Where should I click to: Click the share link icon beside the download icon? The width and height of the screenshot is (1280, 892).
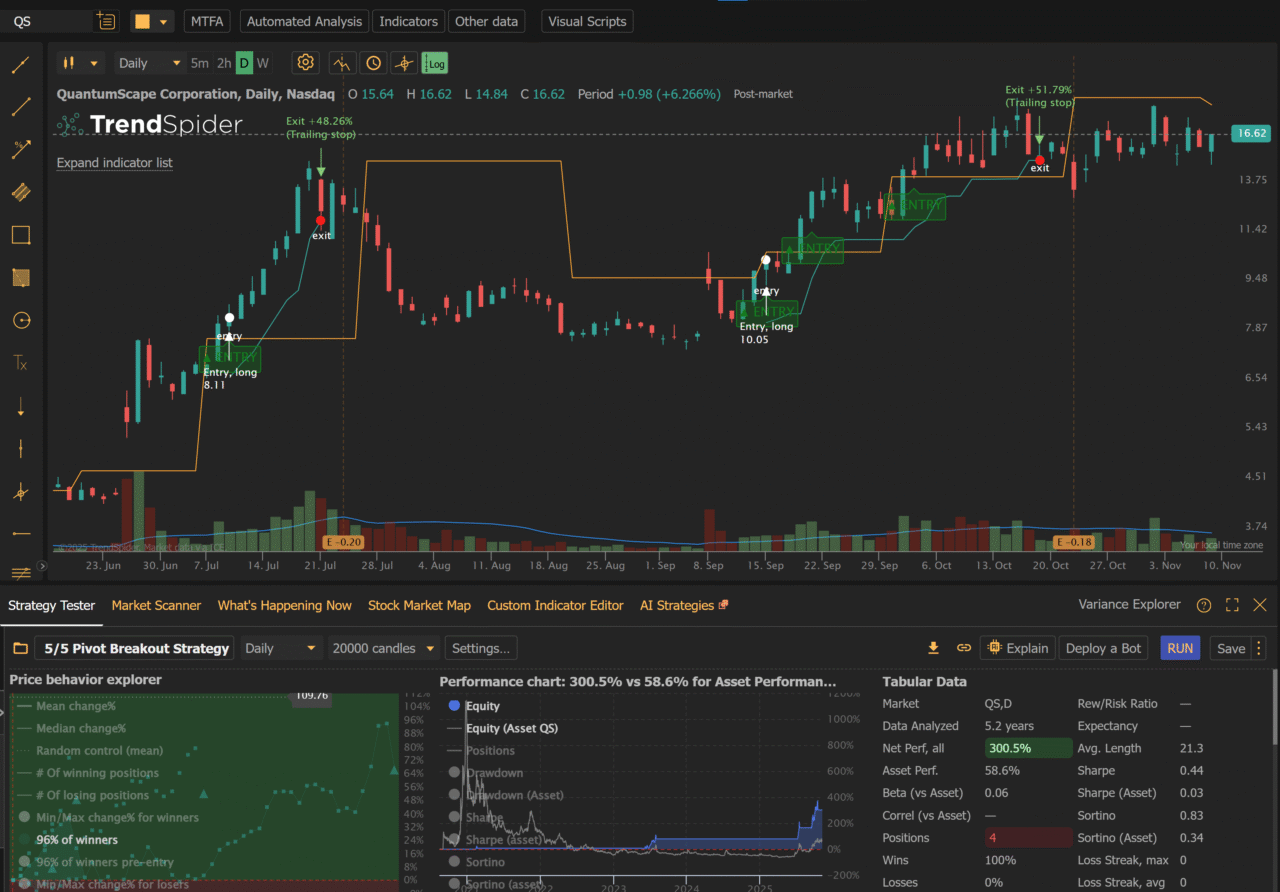point(963,648)
